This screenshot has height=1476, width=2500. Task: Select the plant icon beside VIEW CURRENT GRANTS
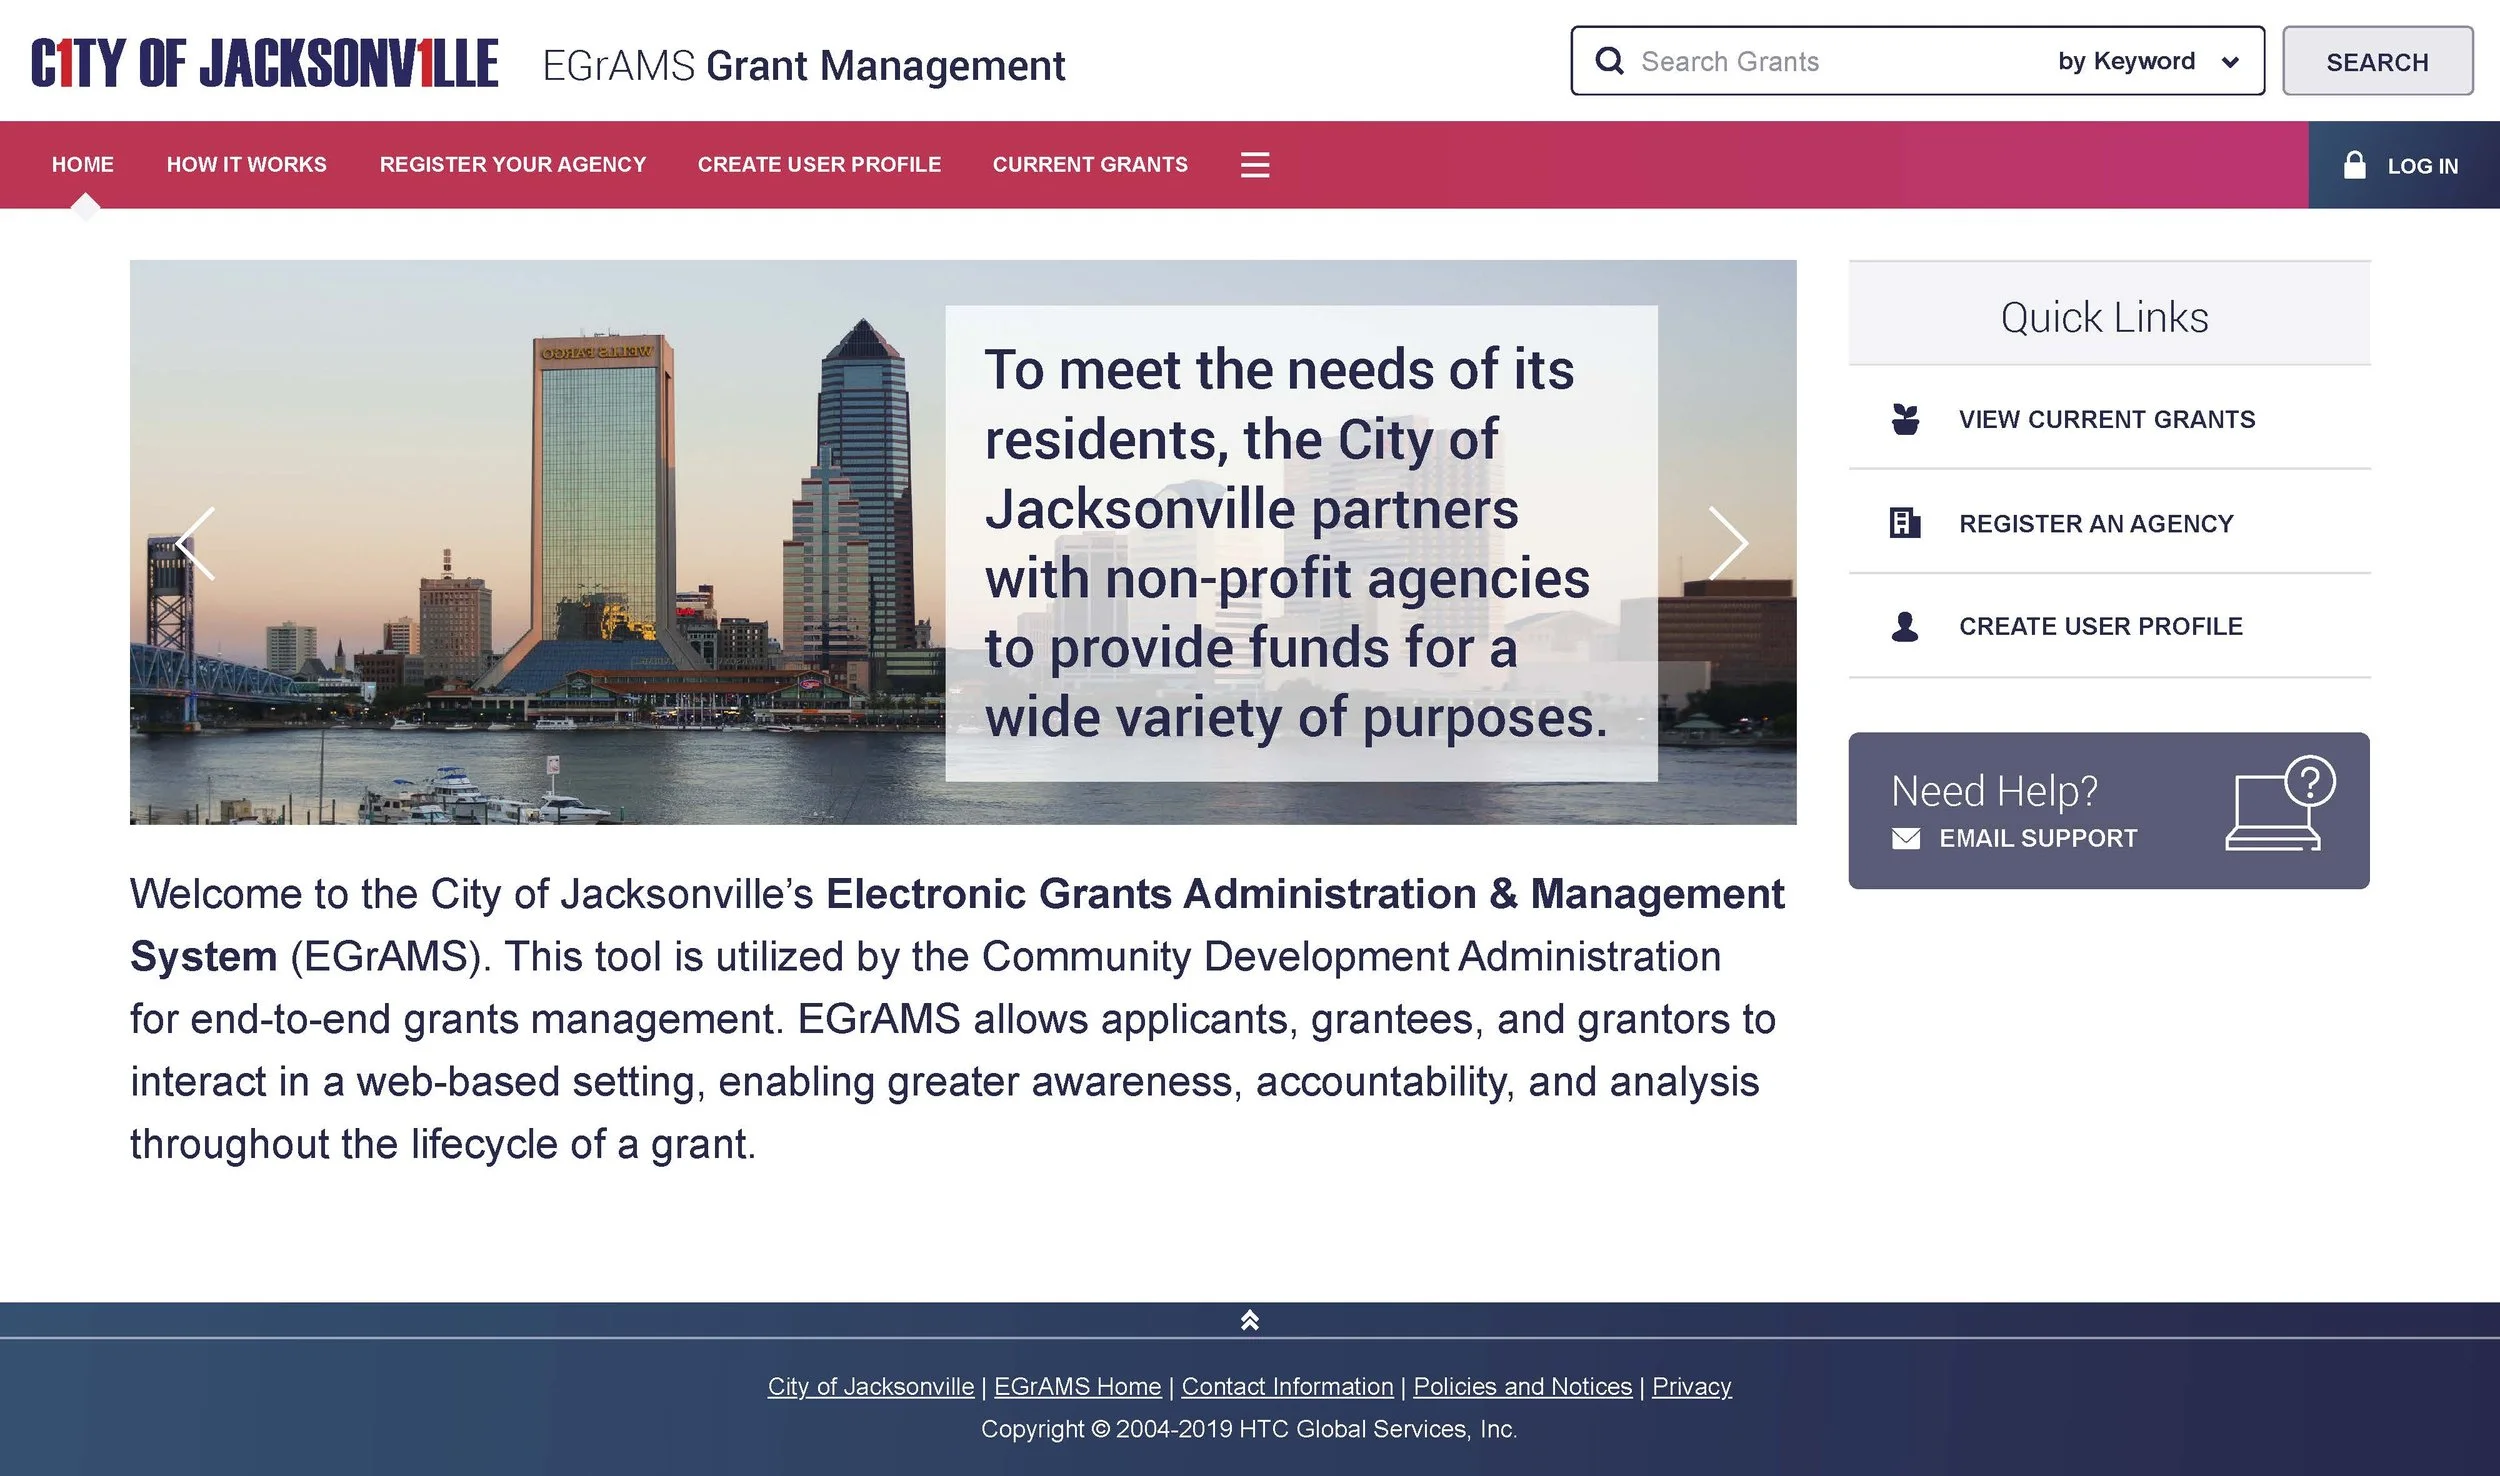coord(1908,419)
